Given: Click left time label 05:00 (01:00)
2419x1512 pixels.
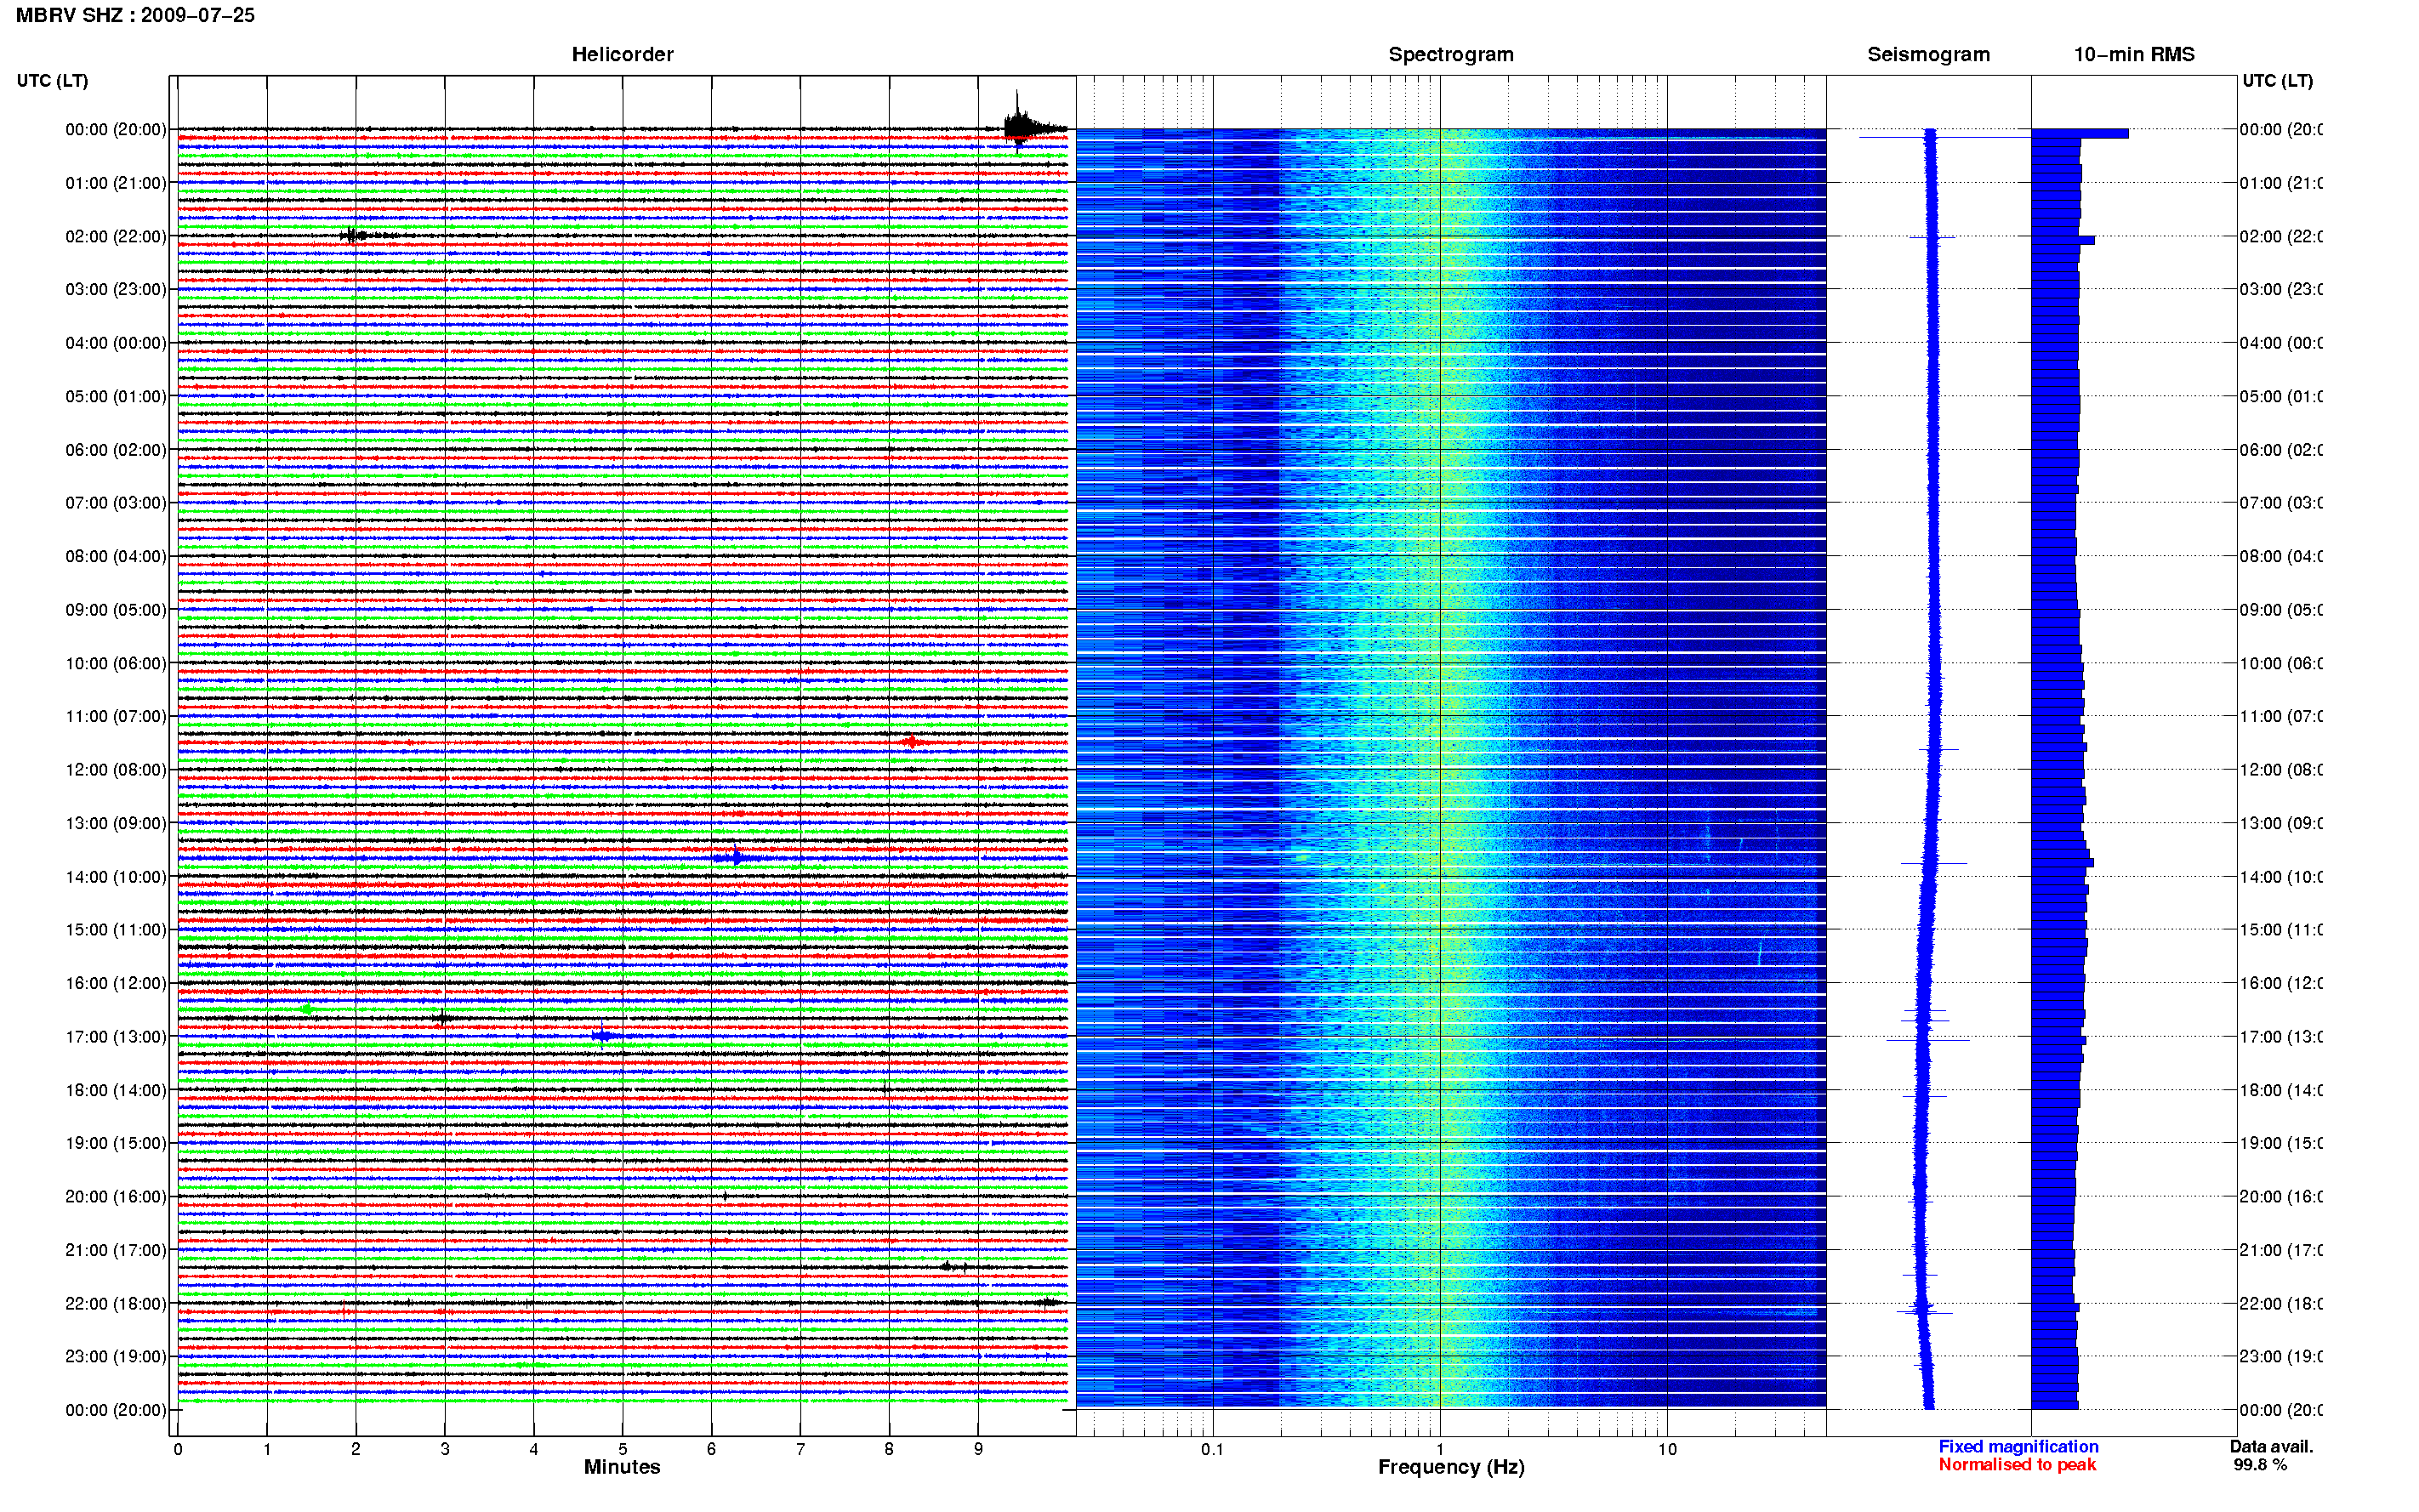Looking at the screenshot, I should pos(116,396).
